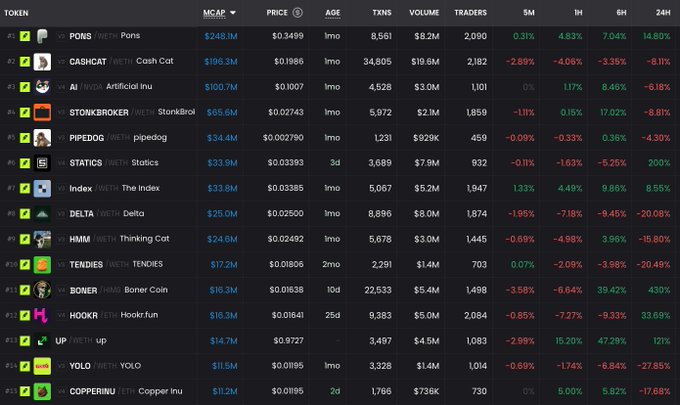Click the $19.6M volume value
This screenshot has width=680, height=405.
(x=425, y=62)
